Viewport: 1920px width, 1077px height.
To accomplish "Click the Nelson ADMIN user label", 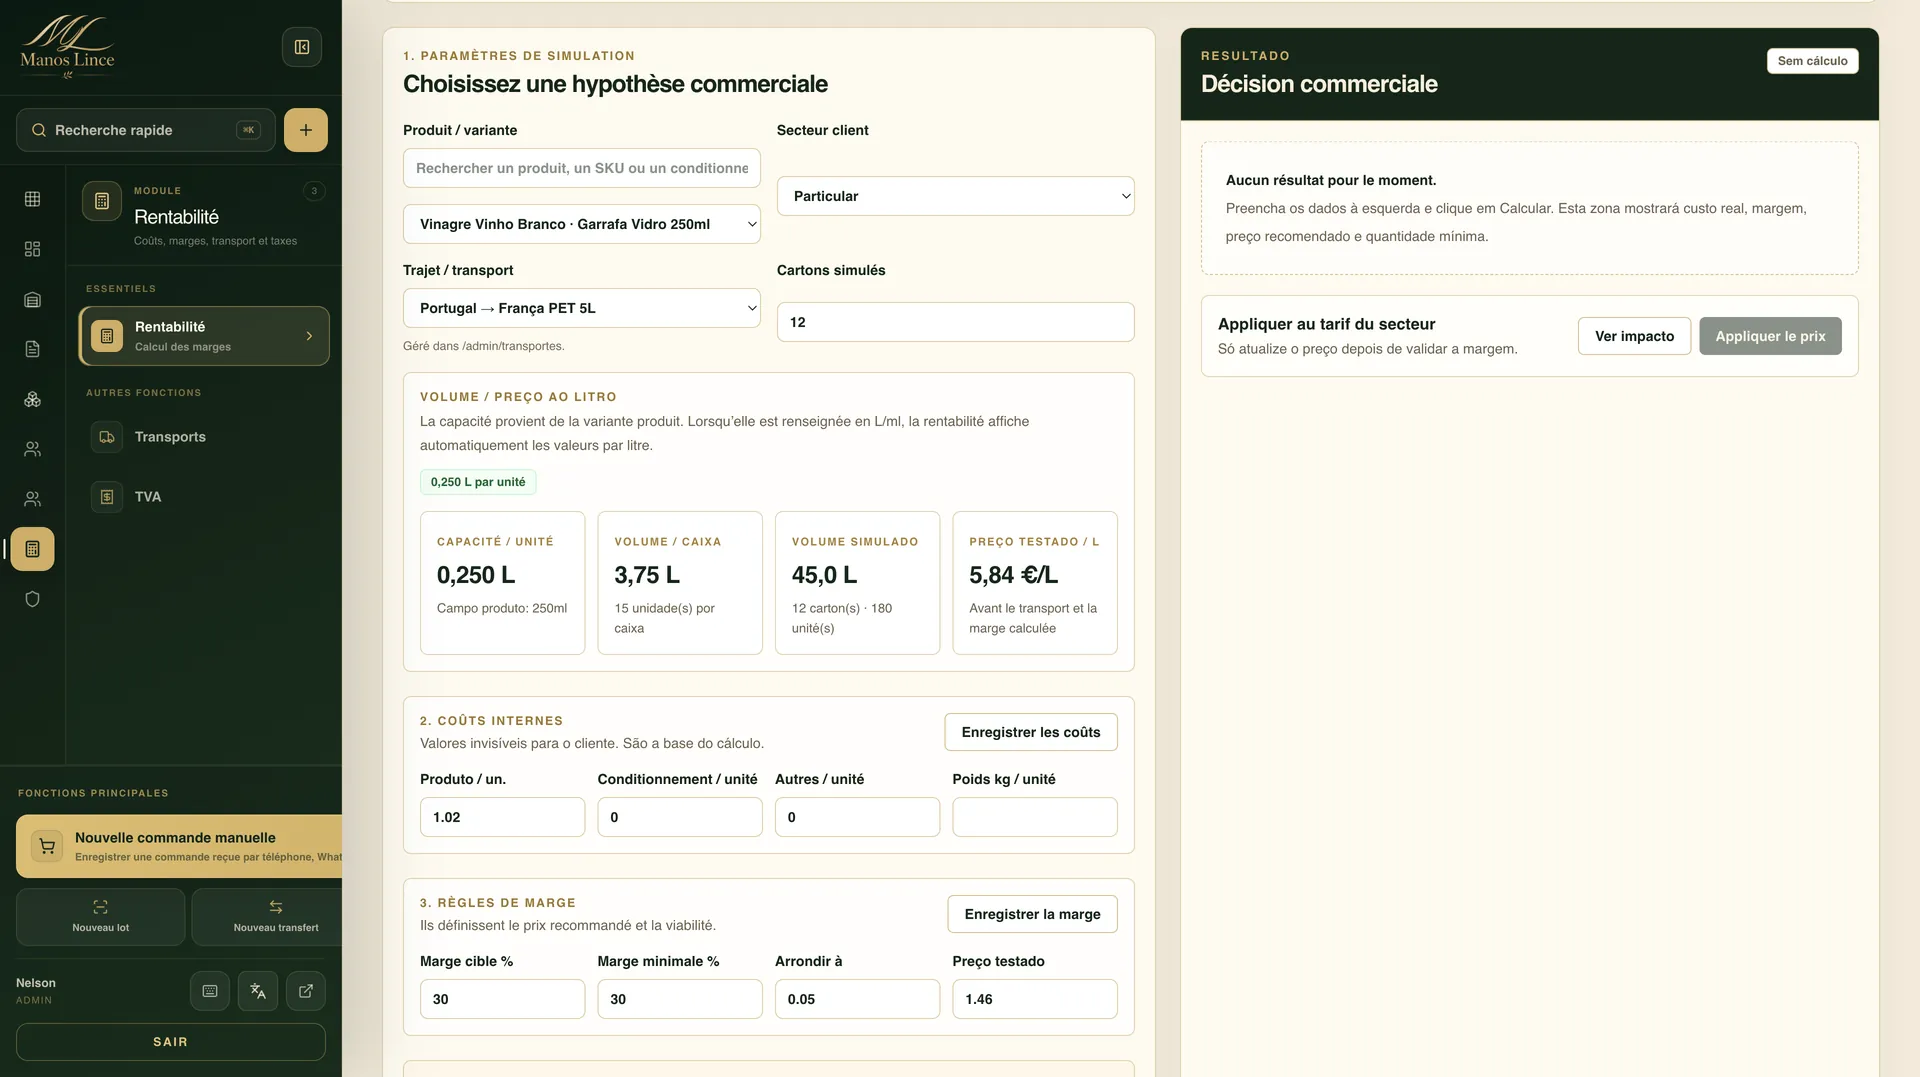I will 36,991.
